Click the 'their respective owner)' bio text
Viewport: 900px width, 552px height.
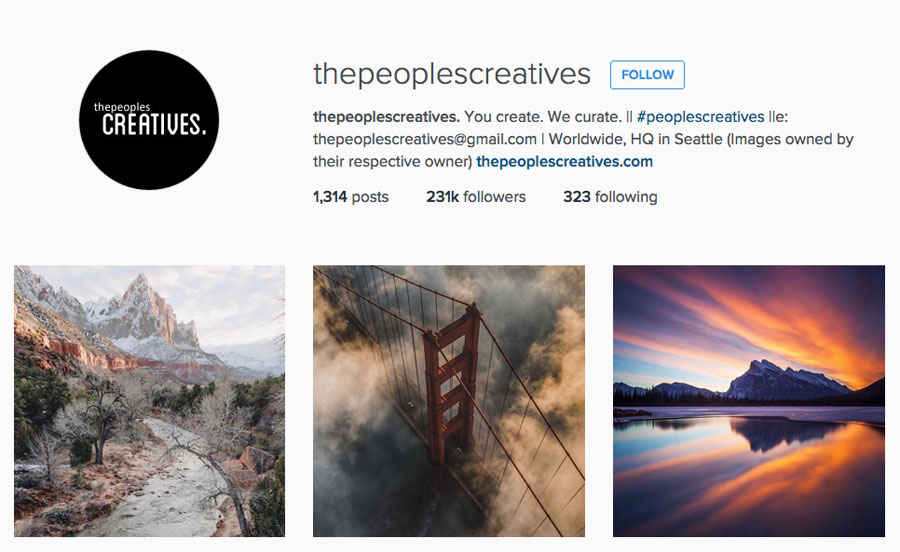click(x=393, y=162)
